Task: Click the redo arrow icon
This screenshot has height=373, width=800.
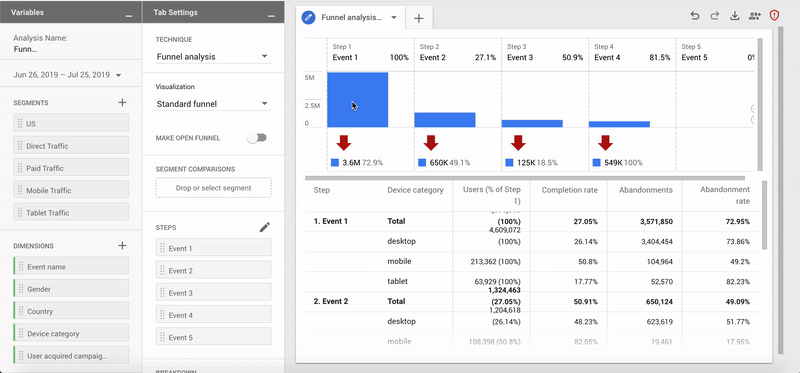Action: coord(714,16)
